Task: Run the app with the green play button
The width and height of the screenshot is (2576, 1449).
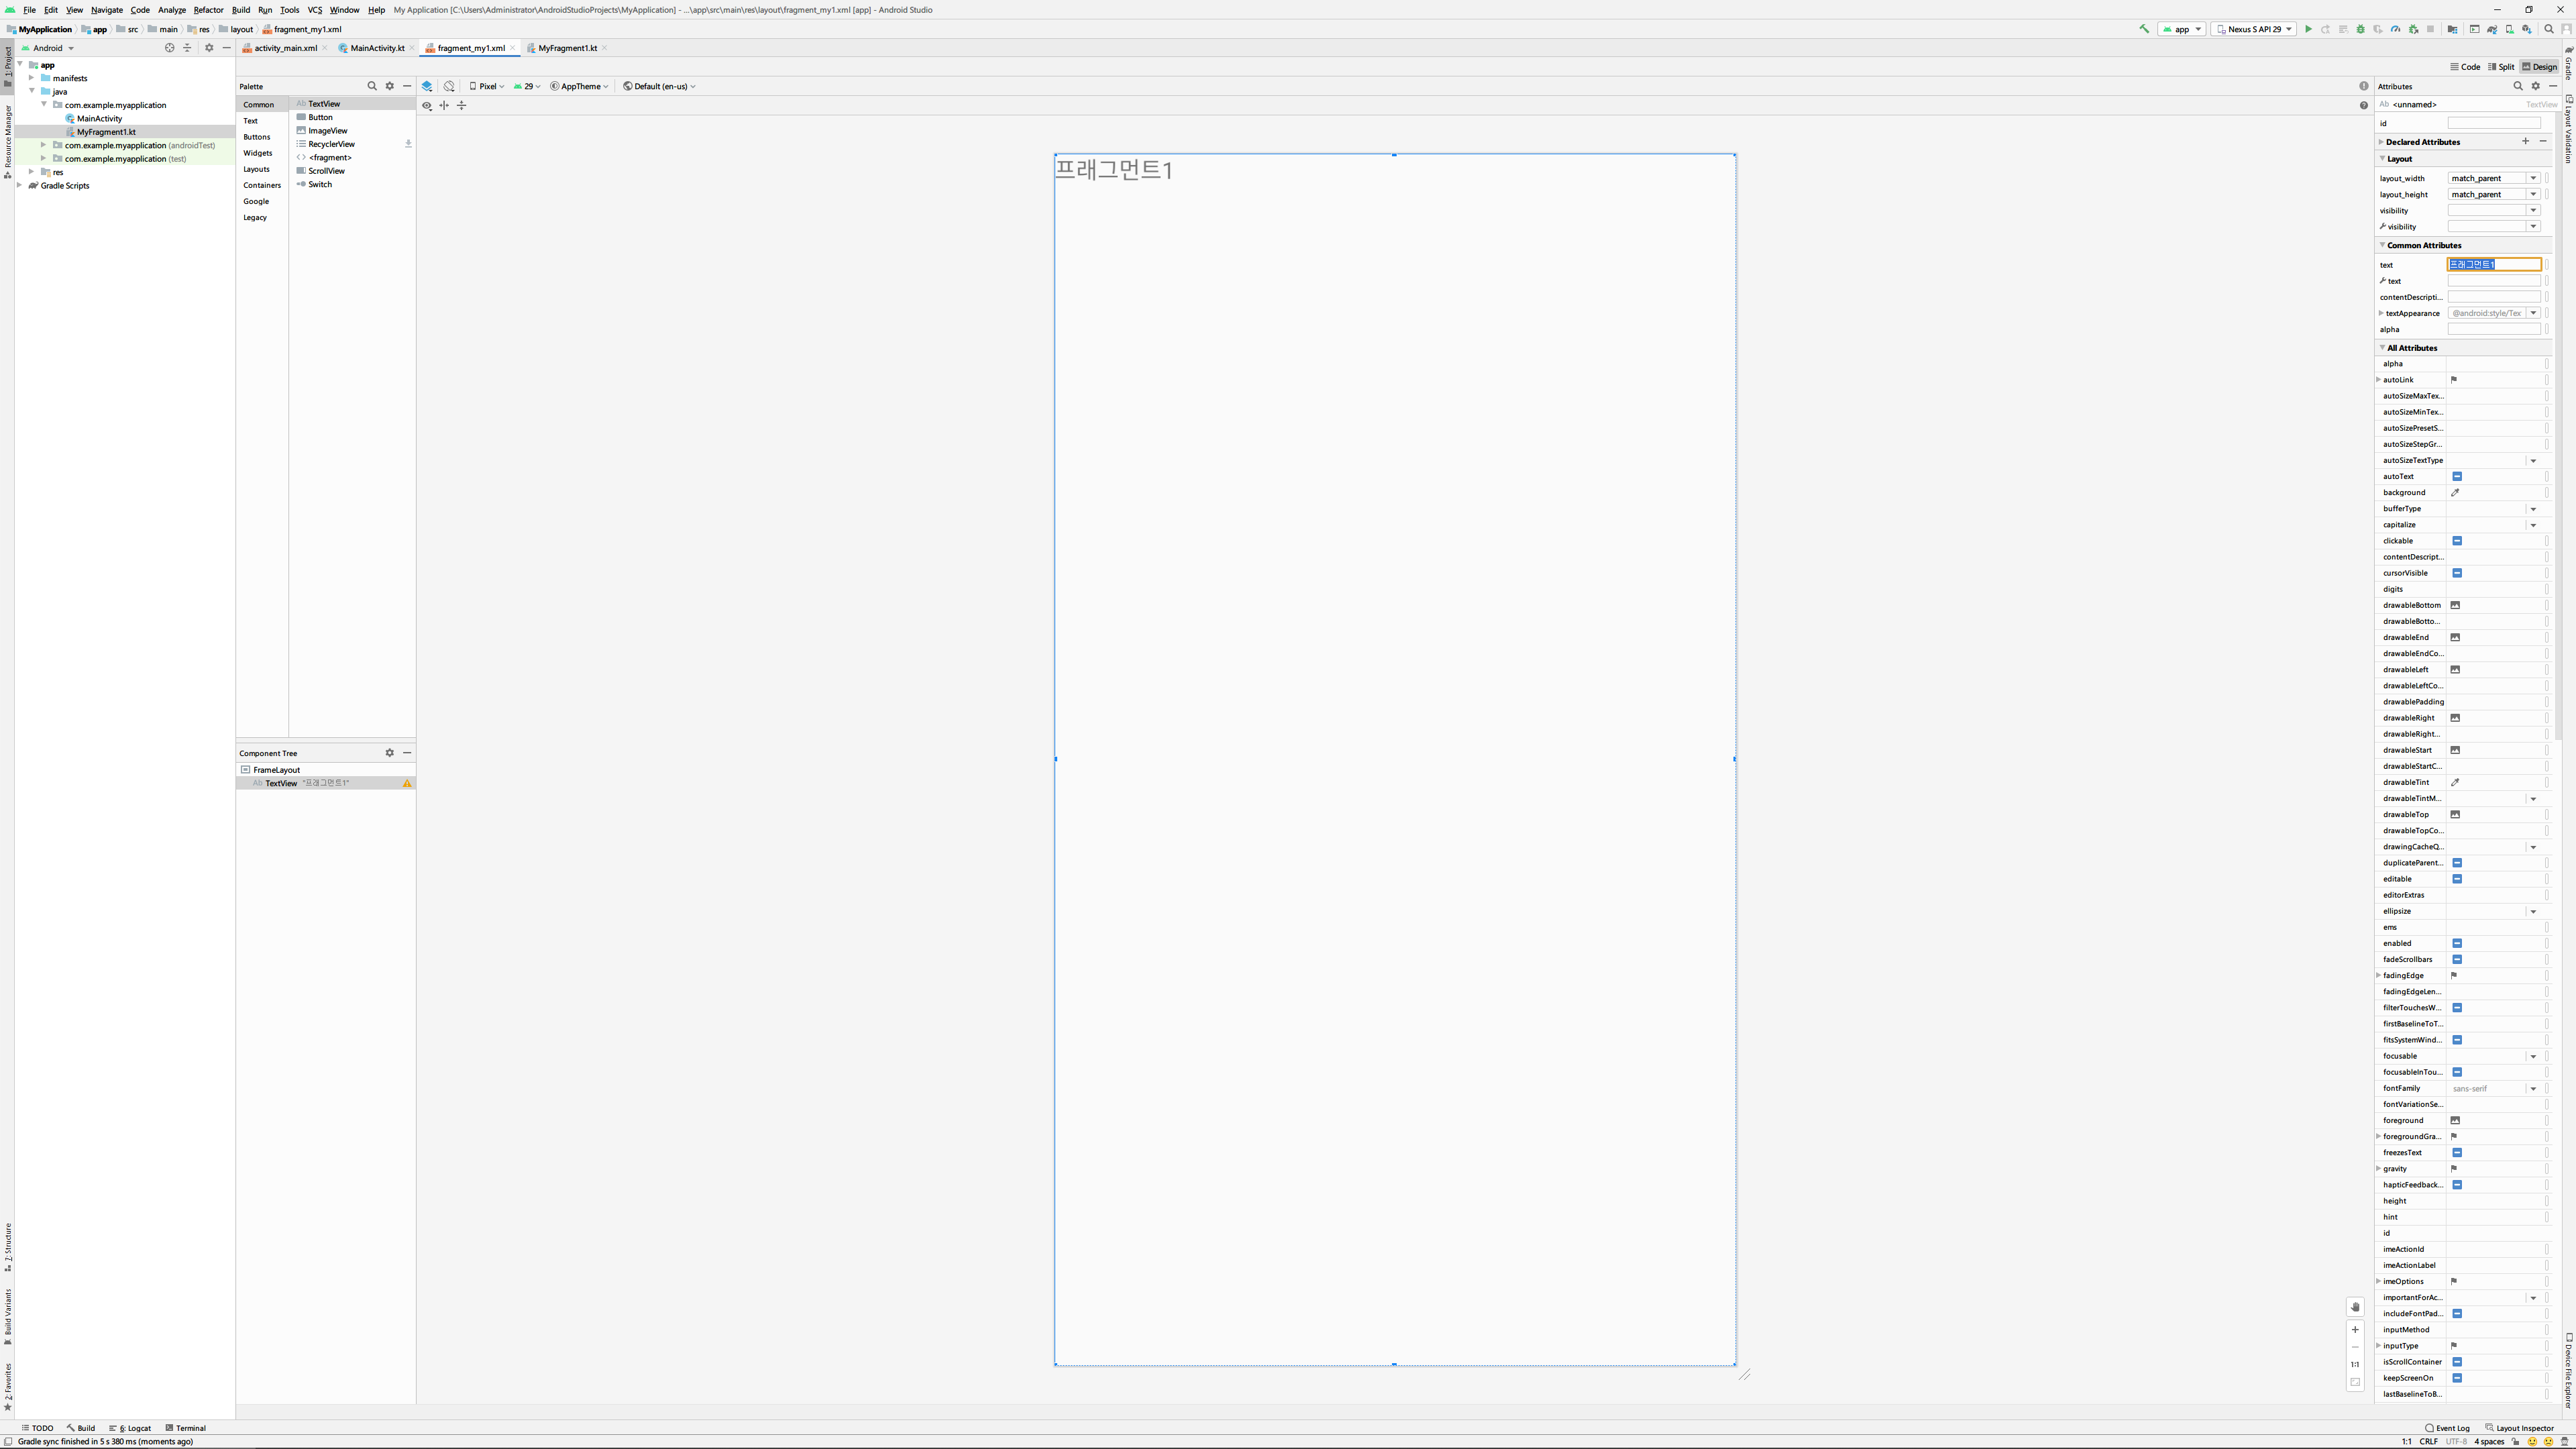Action: click(2309, 29)
